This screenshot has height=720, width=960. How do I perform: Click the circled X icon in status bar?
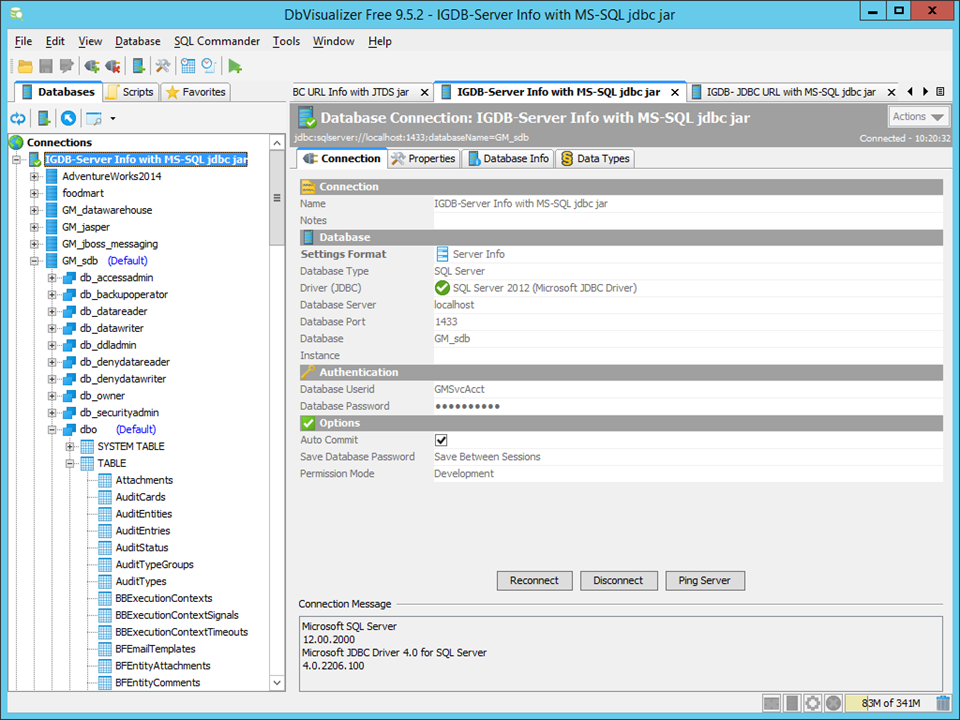tap(833, 703)
